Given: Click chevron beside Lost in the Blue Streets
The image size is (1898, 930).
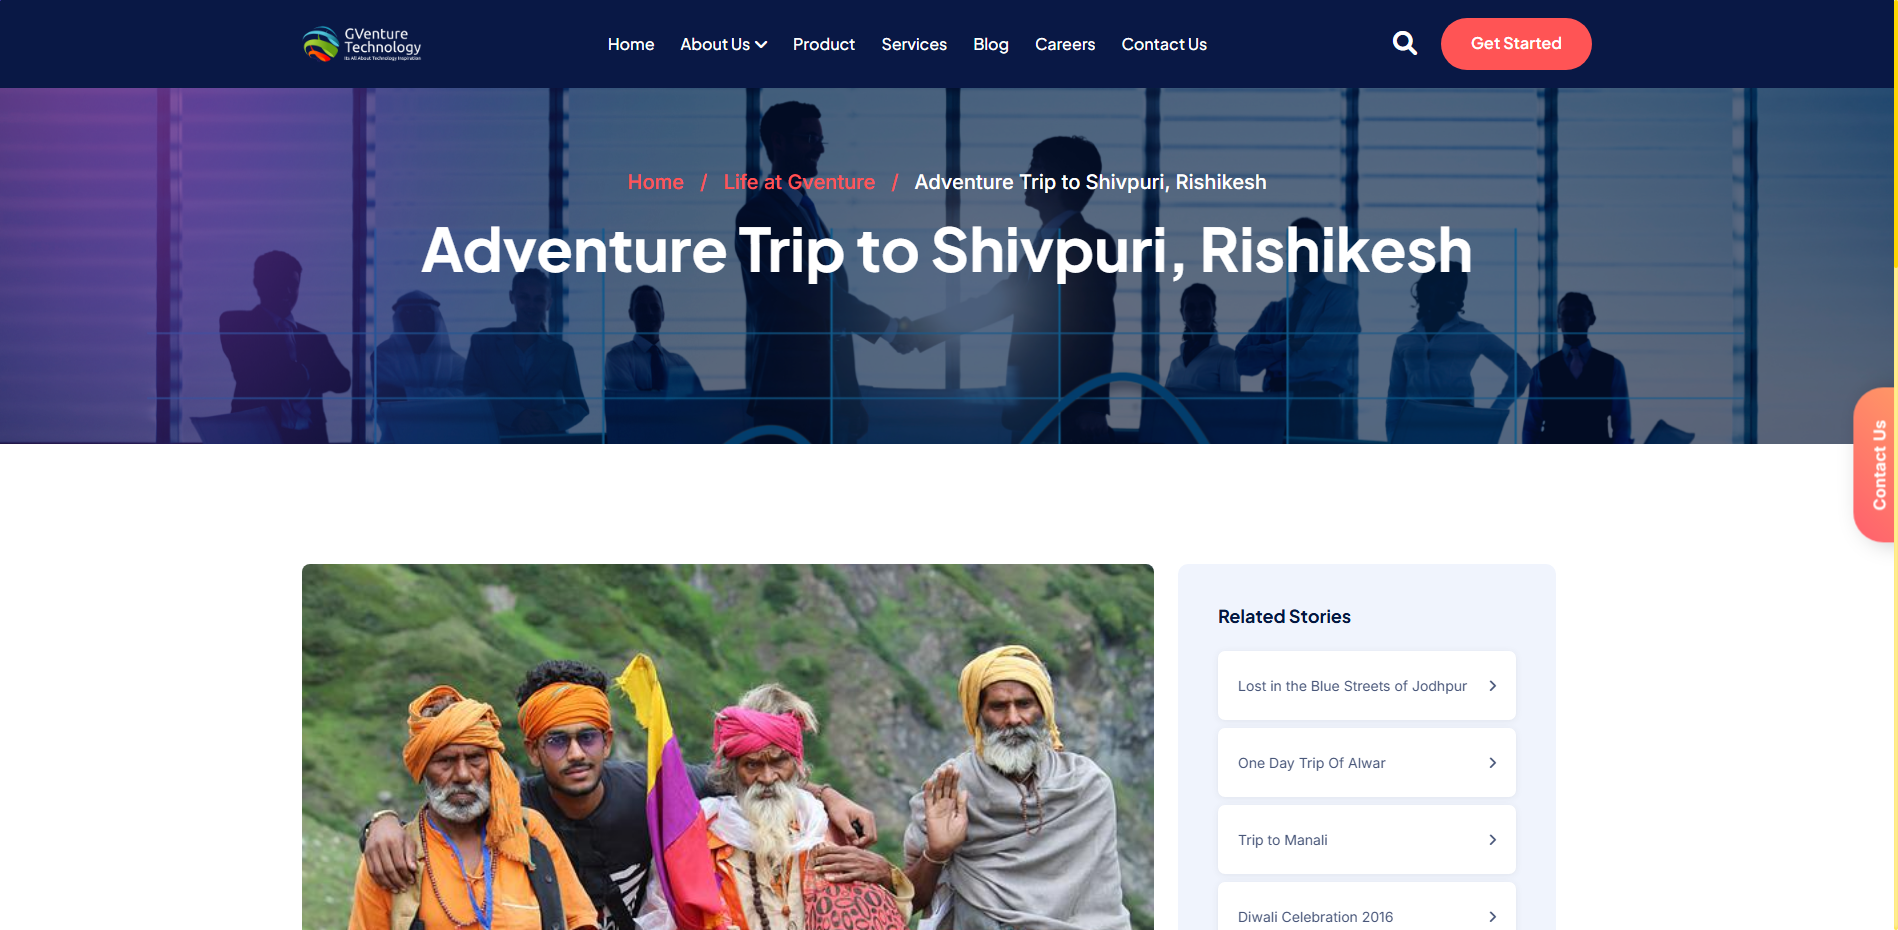Looking at the screenshot, I should [1492, 686].
